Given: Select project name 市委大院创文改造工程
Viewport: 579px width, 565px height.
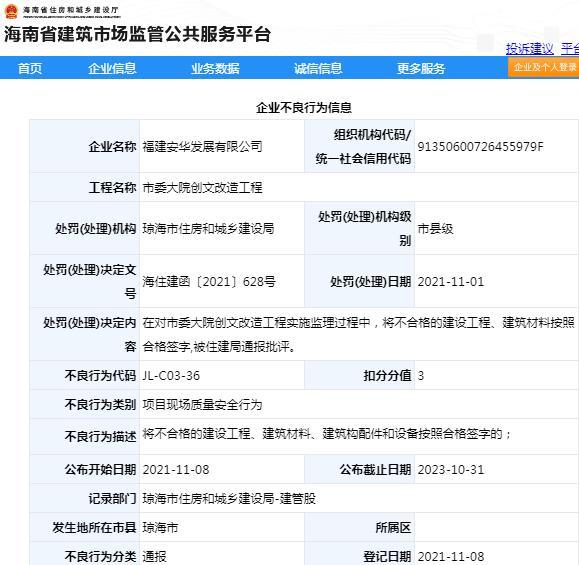Looking at the screenshot, I should coord(202,188).
